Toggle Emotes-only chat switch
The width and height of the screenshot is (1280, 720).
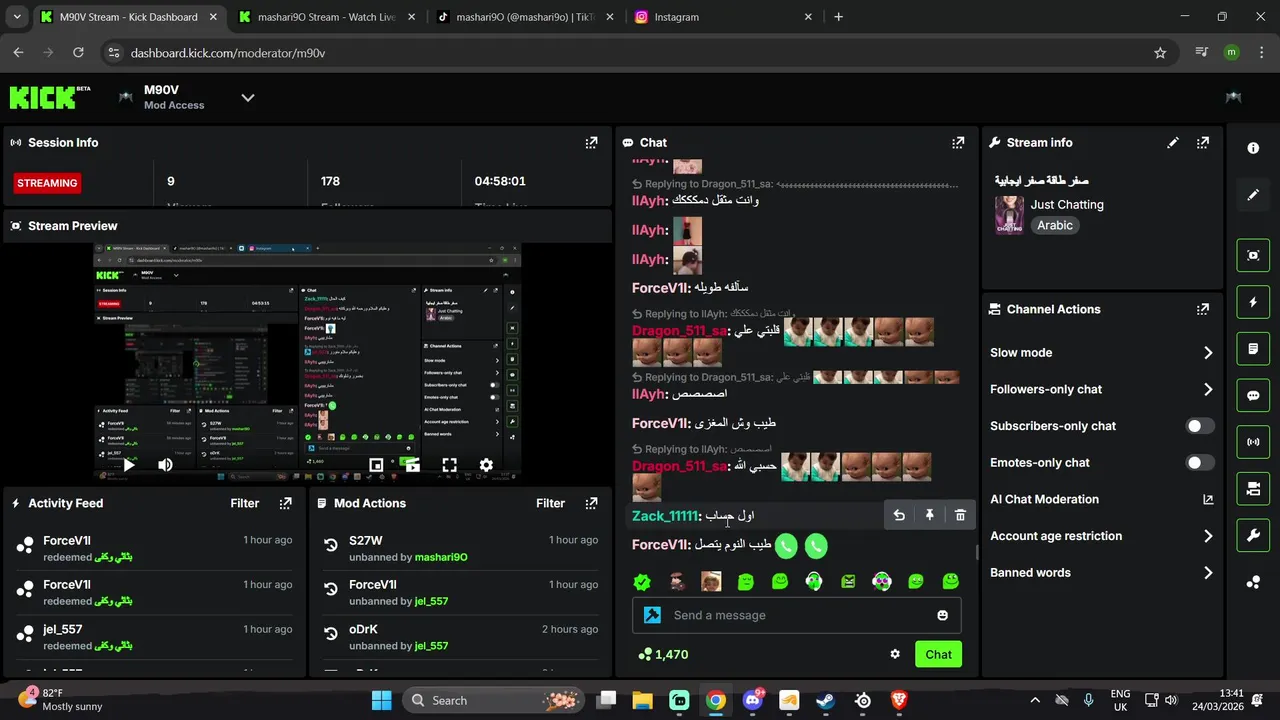tap(1200, 463)
